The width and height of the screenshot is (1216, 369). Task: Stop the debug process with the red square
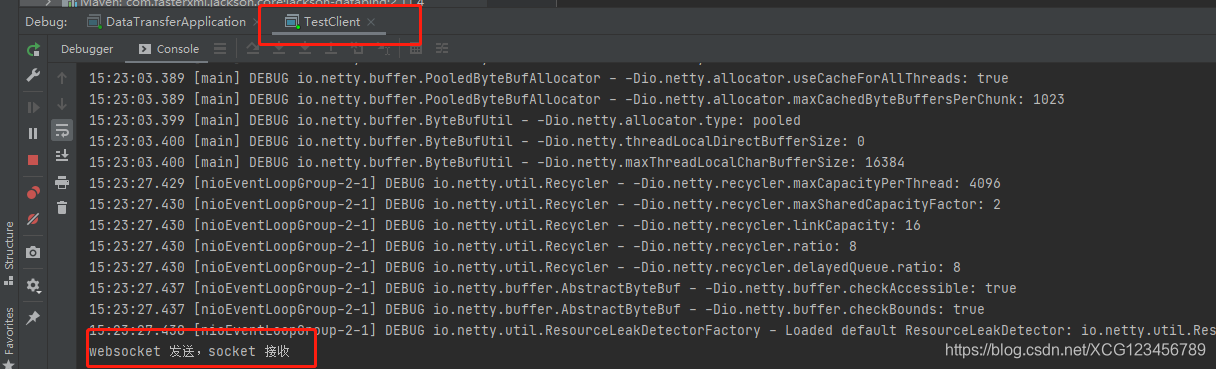[33, 160]
